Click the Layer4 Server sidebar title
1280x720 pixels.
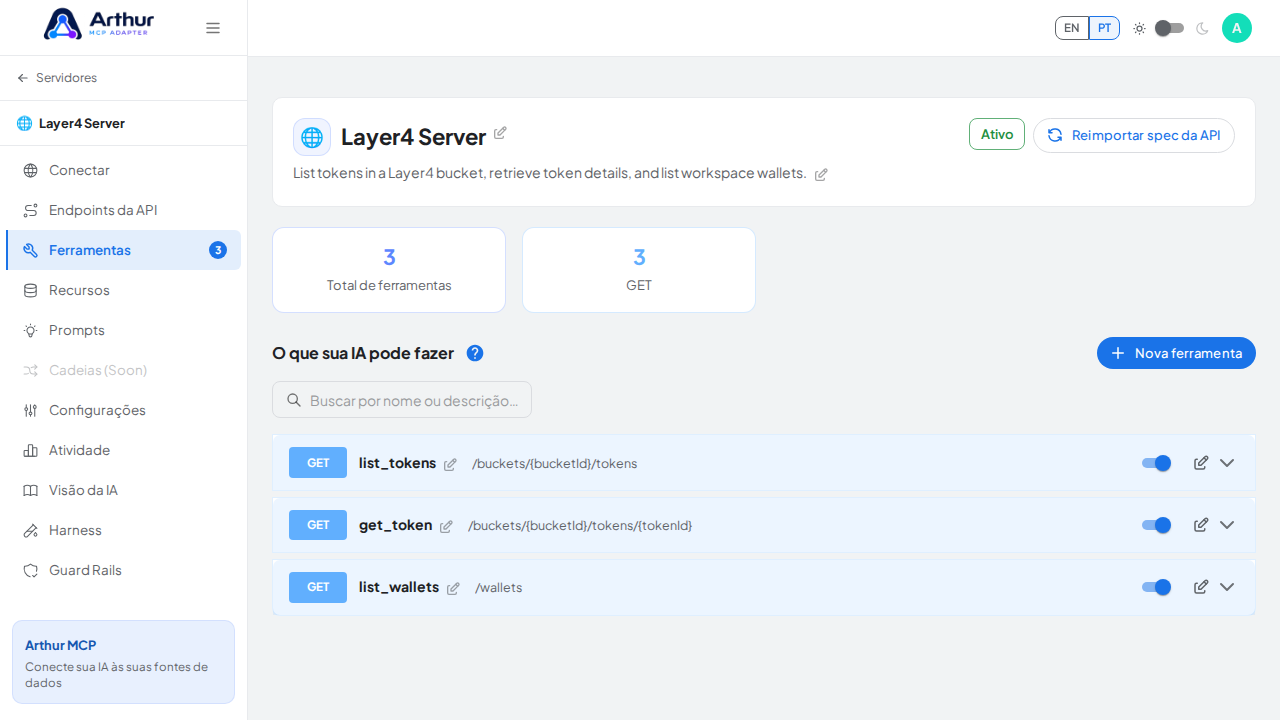point(82,123)
